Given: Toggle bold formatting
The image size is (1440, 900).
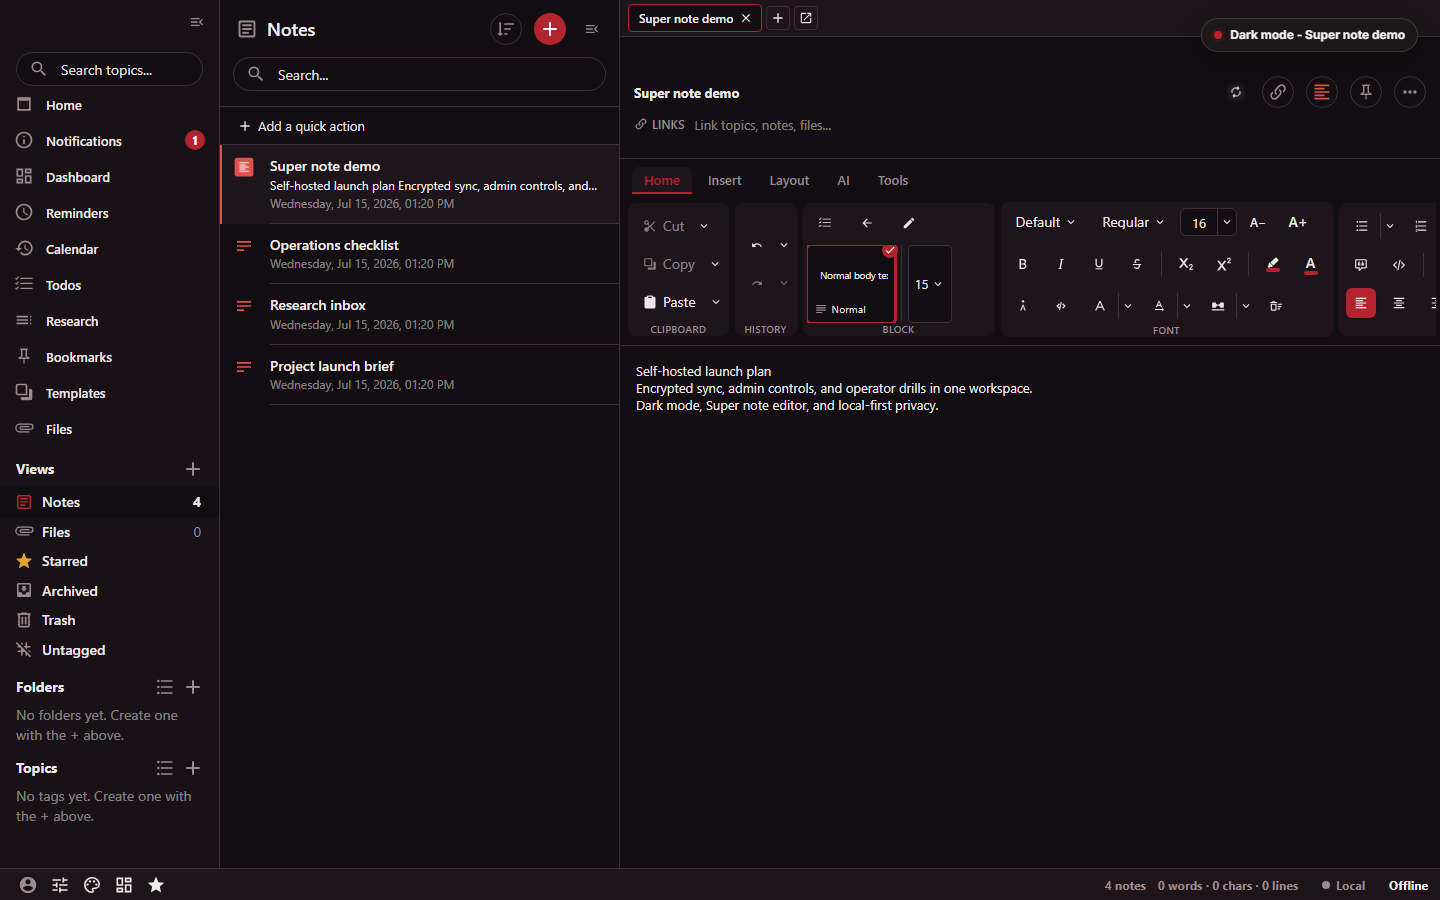Looking at the screenshot, I should pos(1023,264).
